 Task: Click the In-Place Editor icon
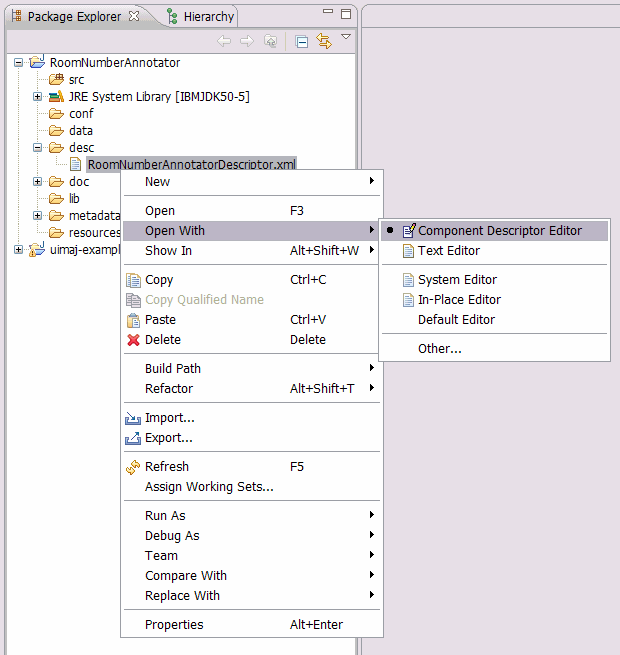click(x=408, y=300)
